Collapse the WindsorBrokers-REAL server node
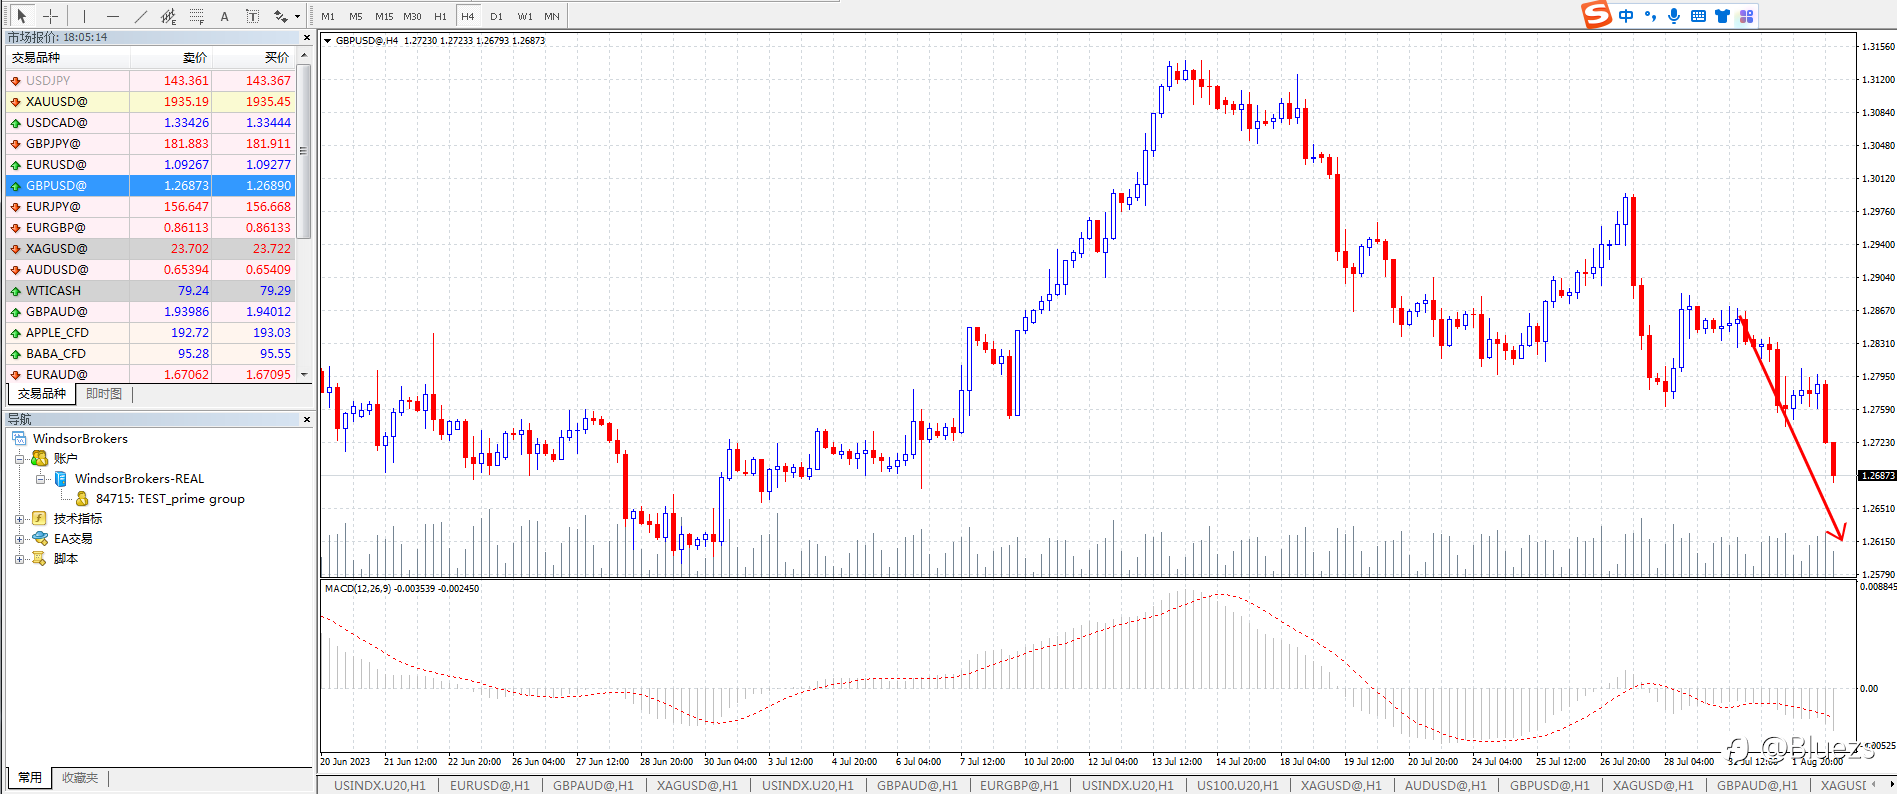Viewport: 1897px width, 794px height. [41, 479]
